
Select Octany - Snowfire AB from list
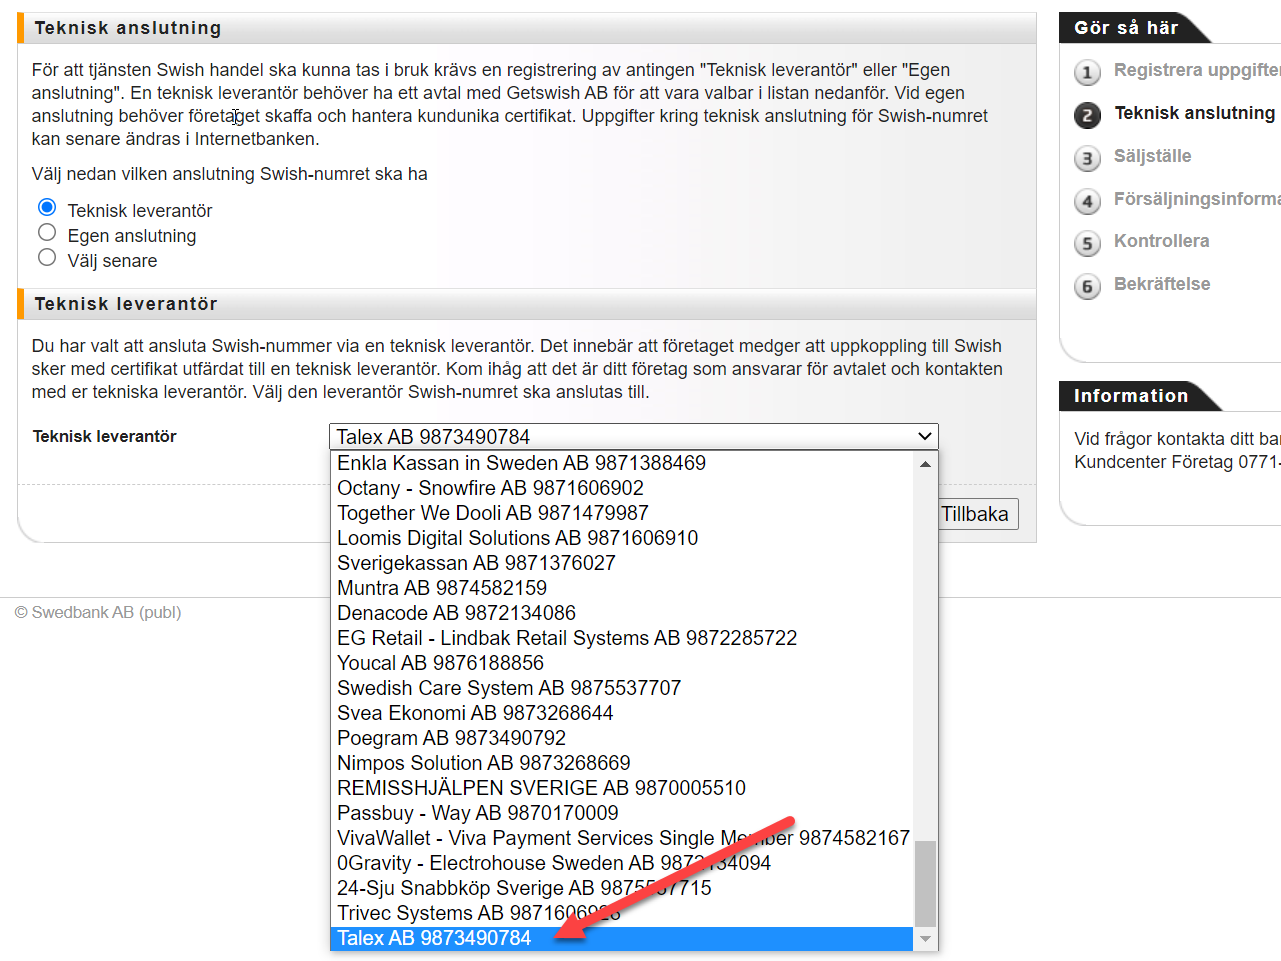point(621,488)
